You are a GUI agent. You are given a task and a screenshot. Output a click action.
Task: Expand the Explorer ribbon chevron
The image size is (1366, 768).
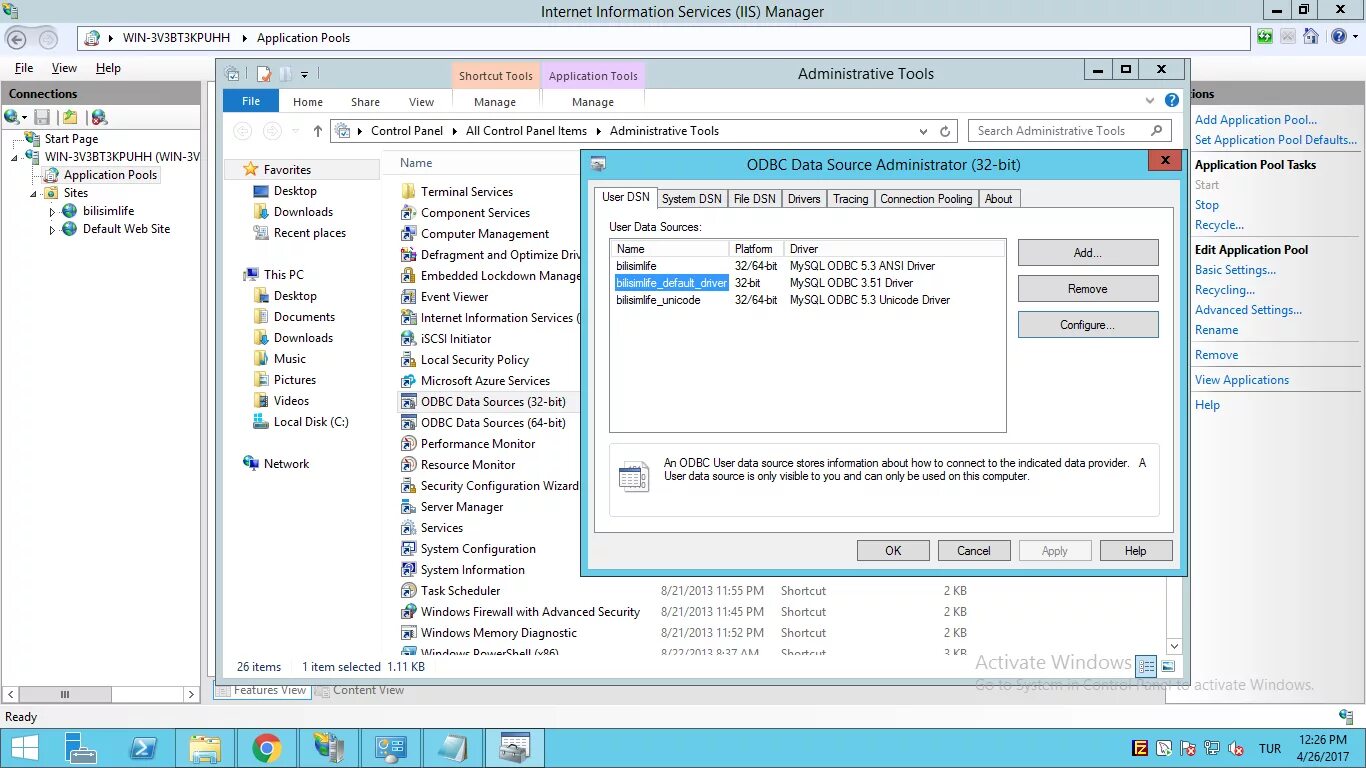(1150, 101)
